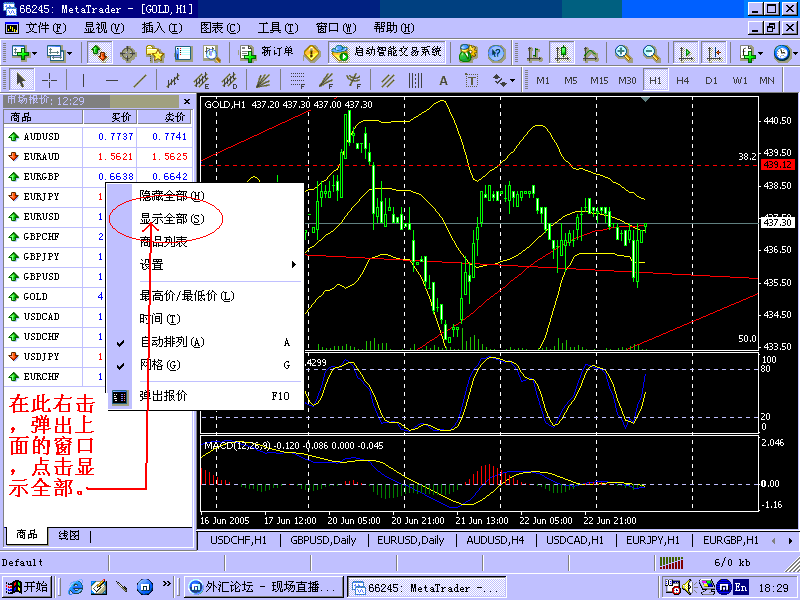Click the 新订单 New Order button
The image size is (800, 600).
(267, 53)
